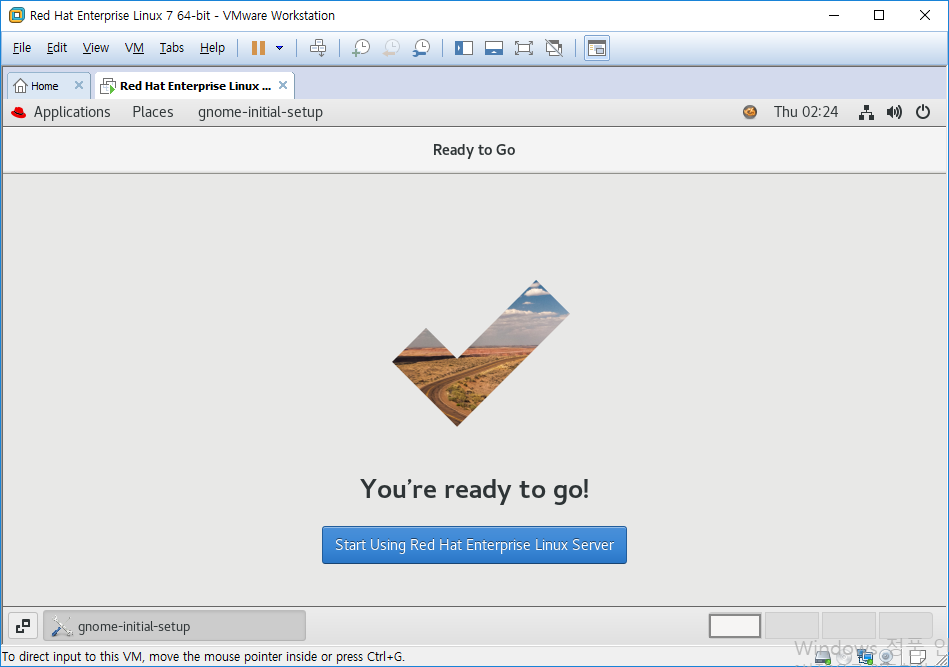
Task: Expand the power options dropdown arrow
Action: pyautogui.click(x=280, y=48)
